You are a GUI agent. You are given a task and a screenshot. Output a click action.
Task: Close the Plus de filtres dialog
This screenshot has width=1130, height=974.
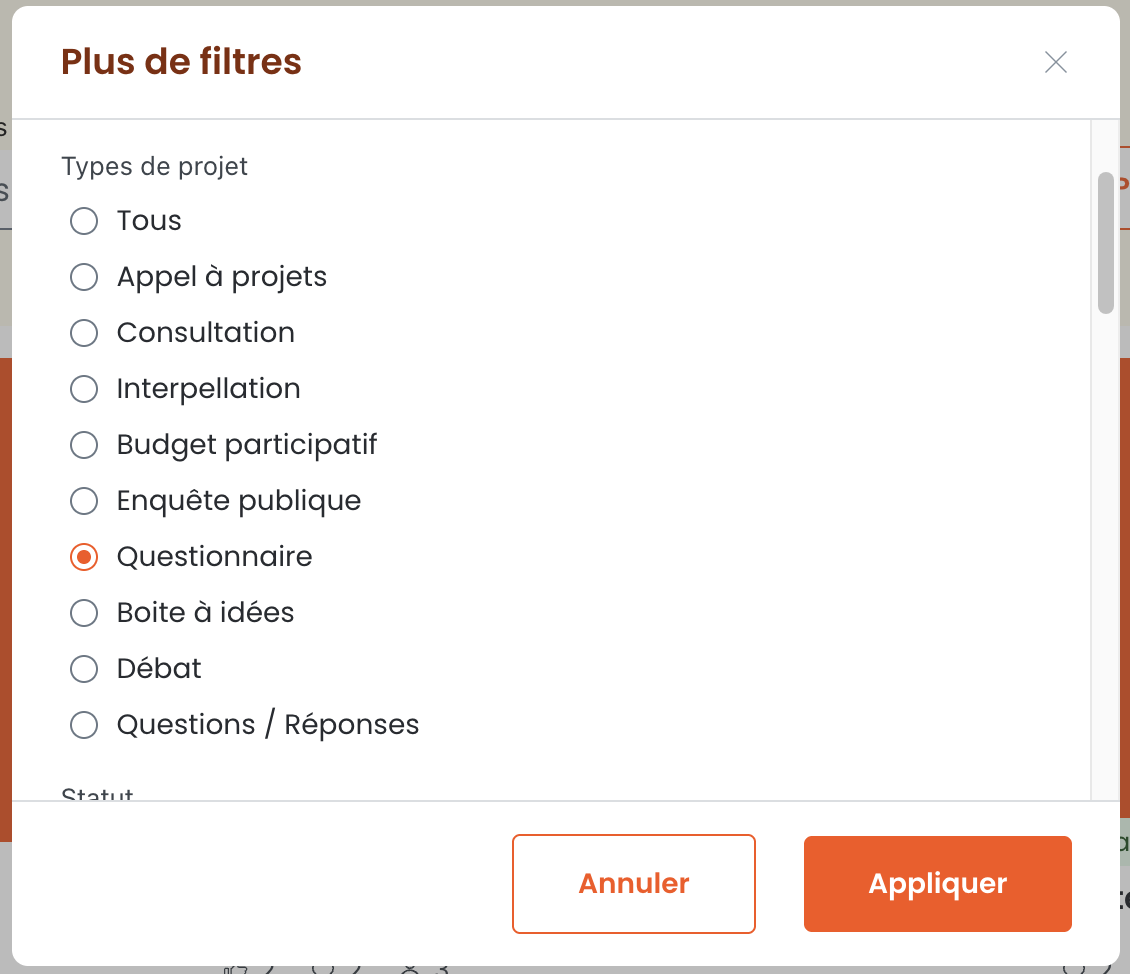tap(1055, 63)
